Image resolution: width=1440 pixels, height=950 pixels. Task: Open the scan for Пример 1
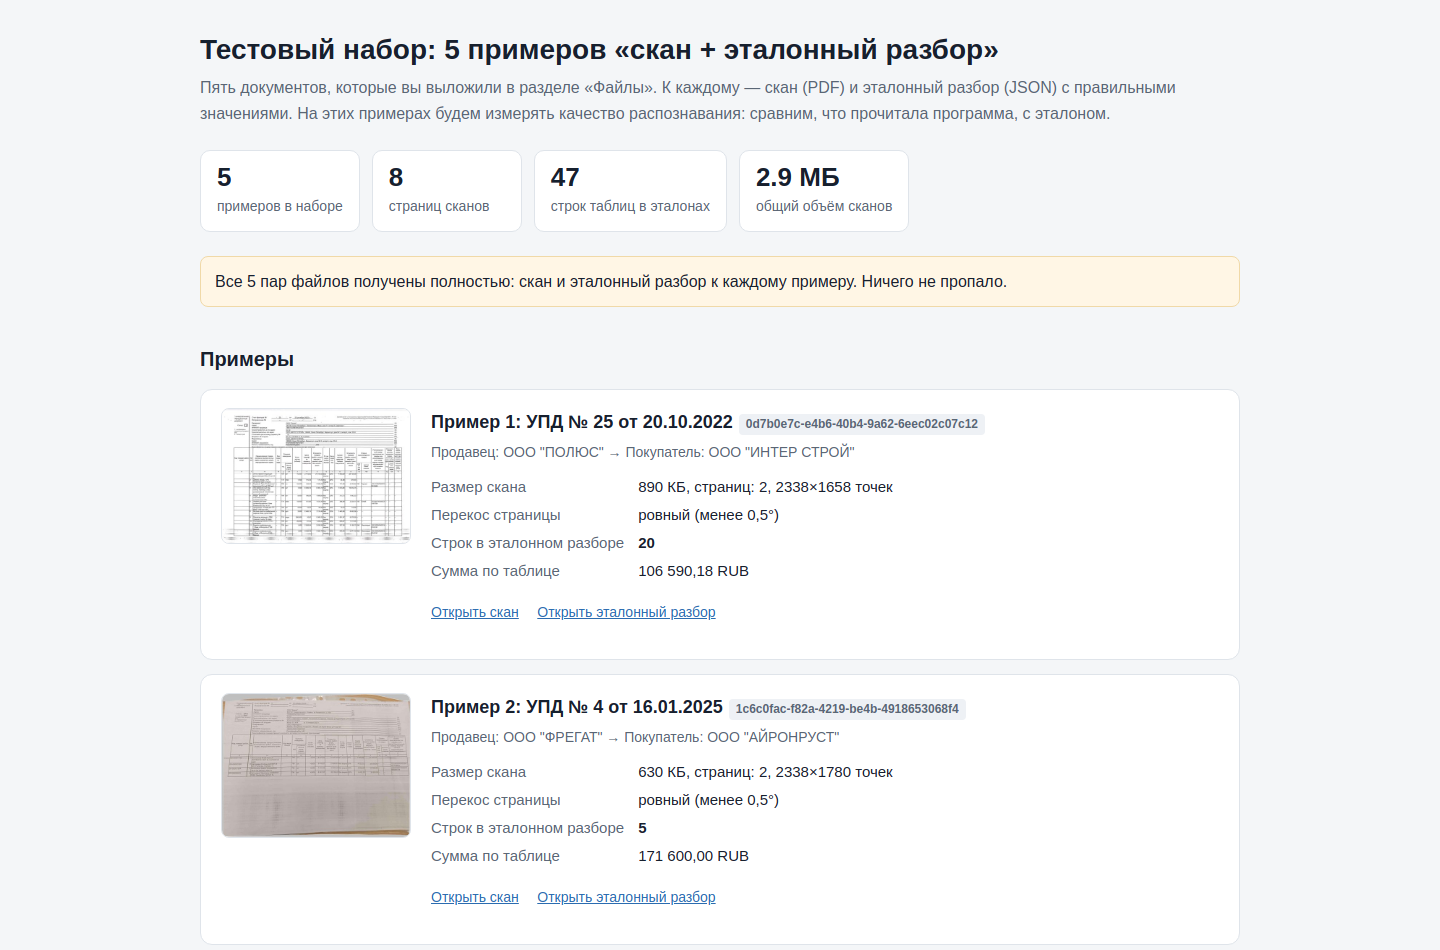475,612
